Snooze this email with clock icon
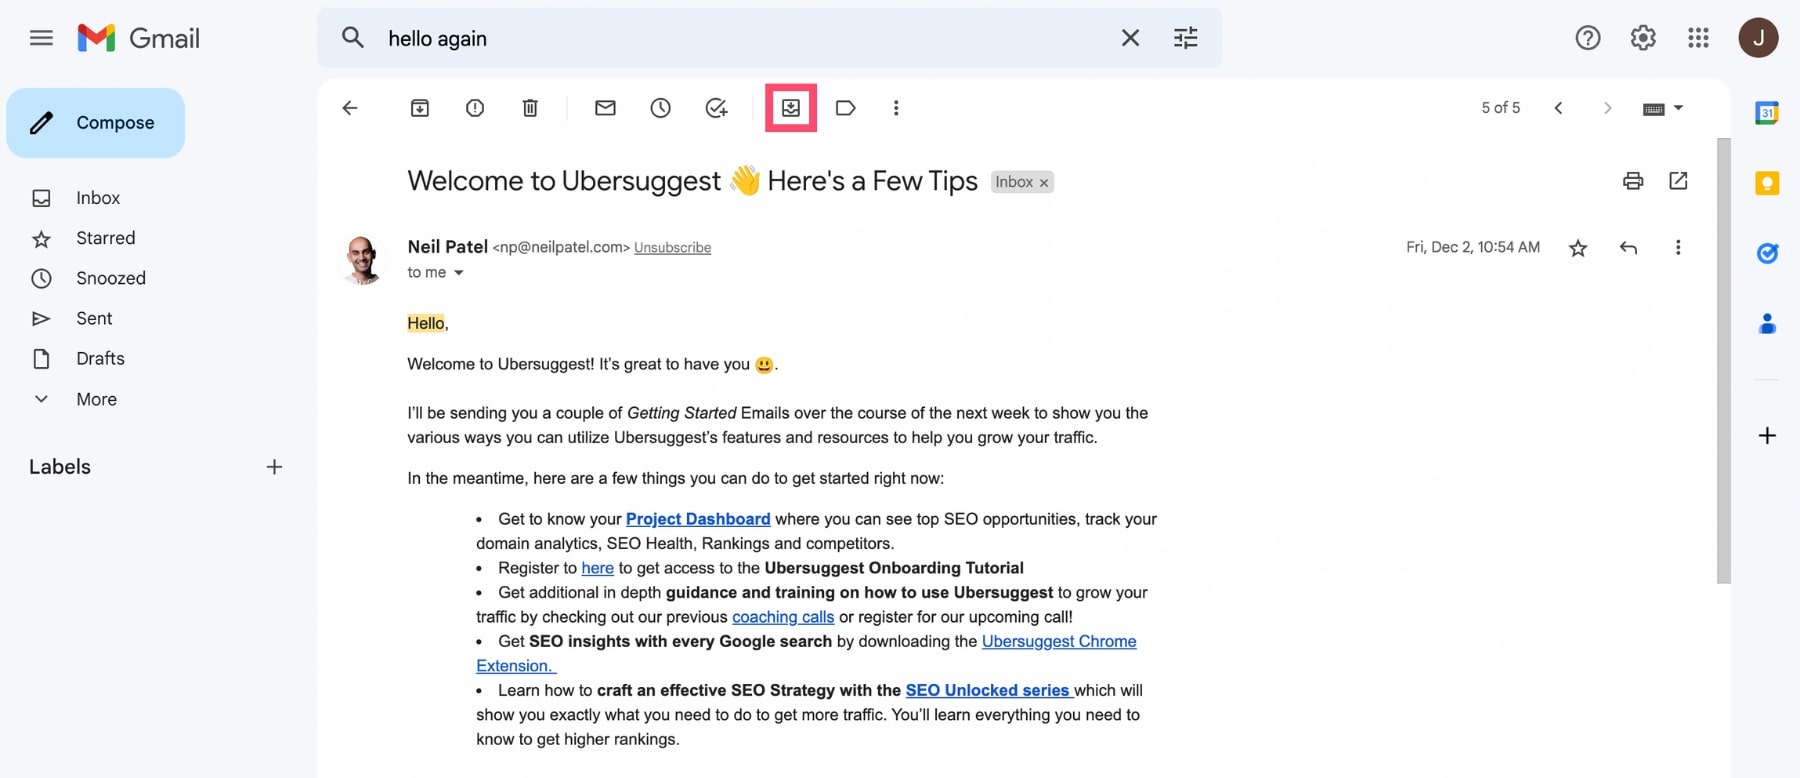Viewport: 1800px width, 778px height. (660, 108)
